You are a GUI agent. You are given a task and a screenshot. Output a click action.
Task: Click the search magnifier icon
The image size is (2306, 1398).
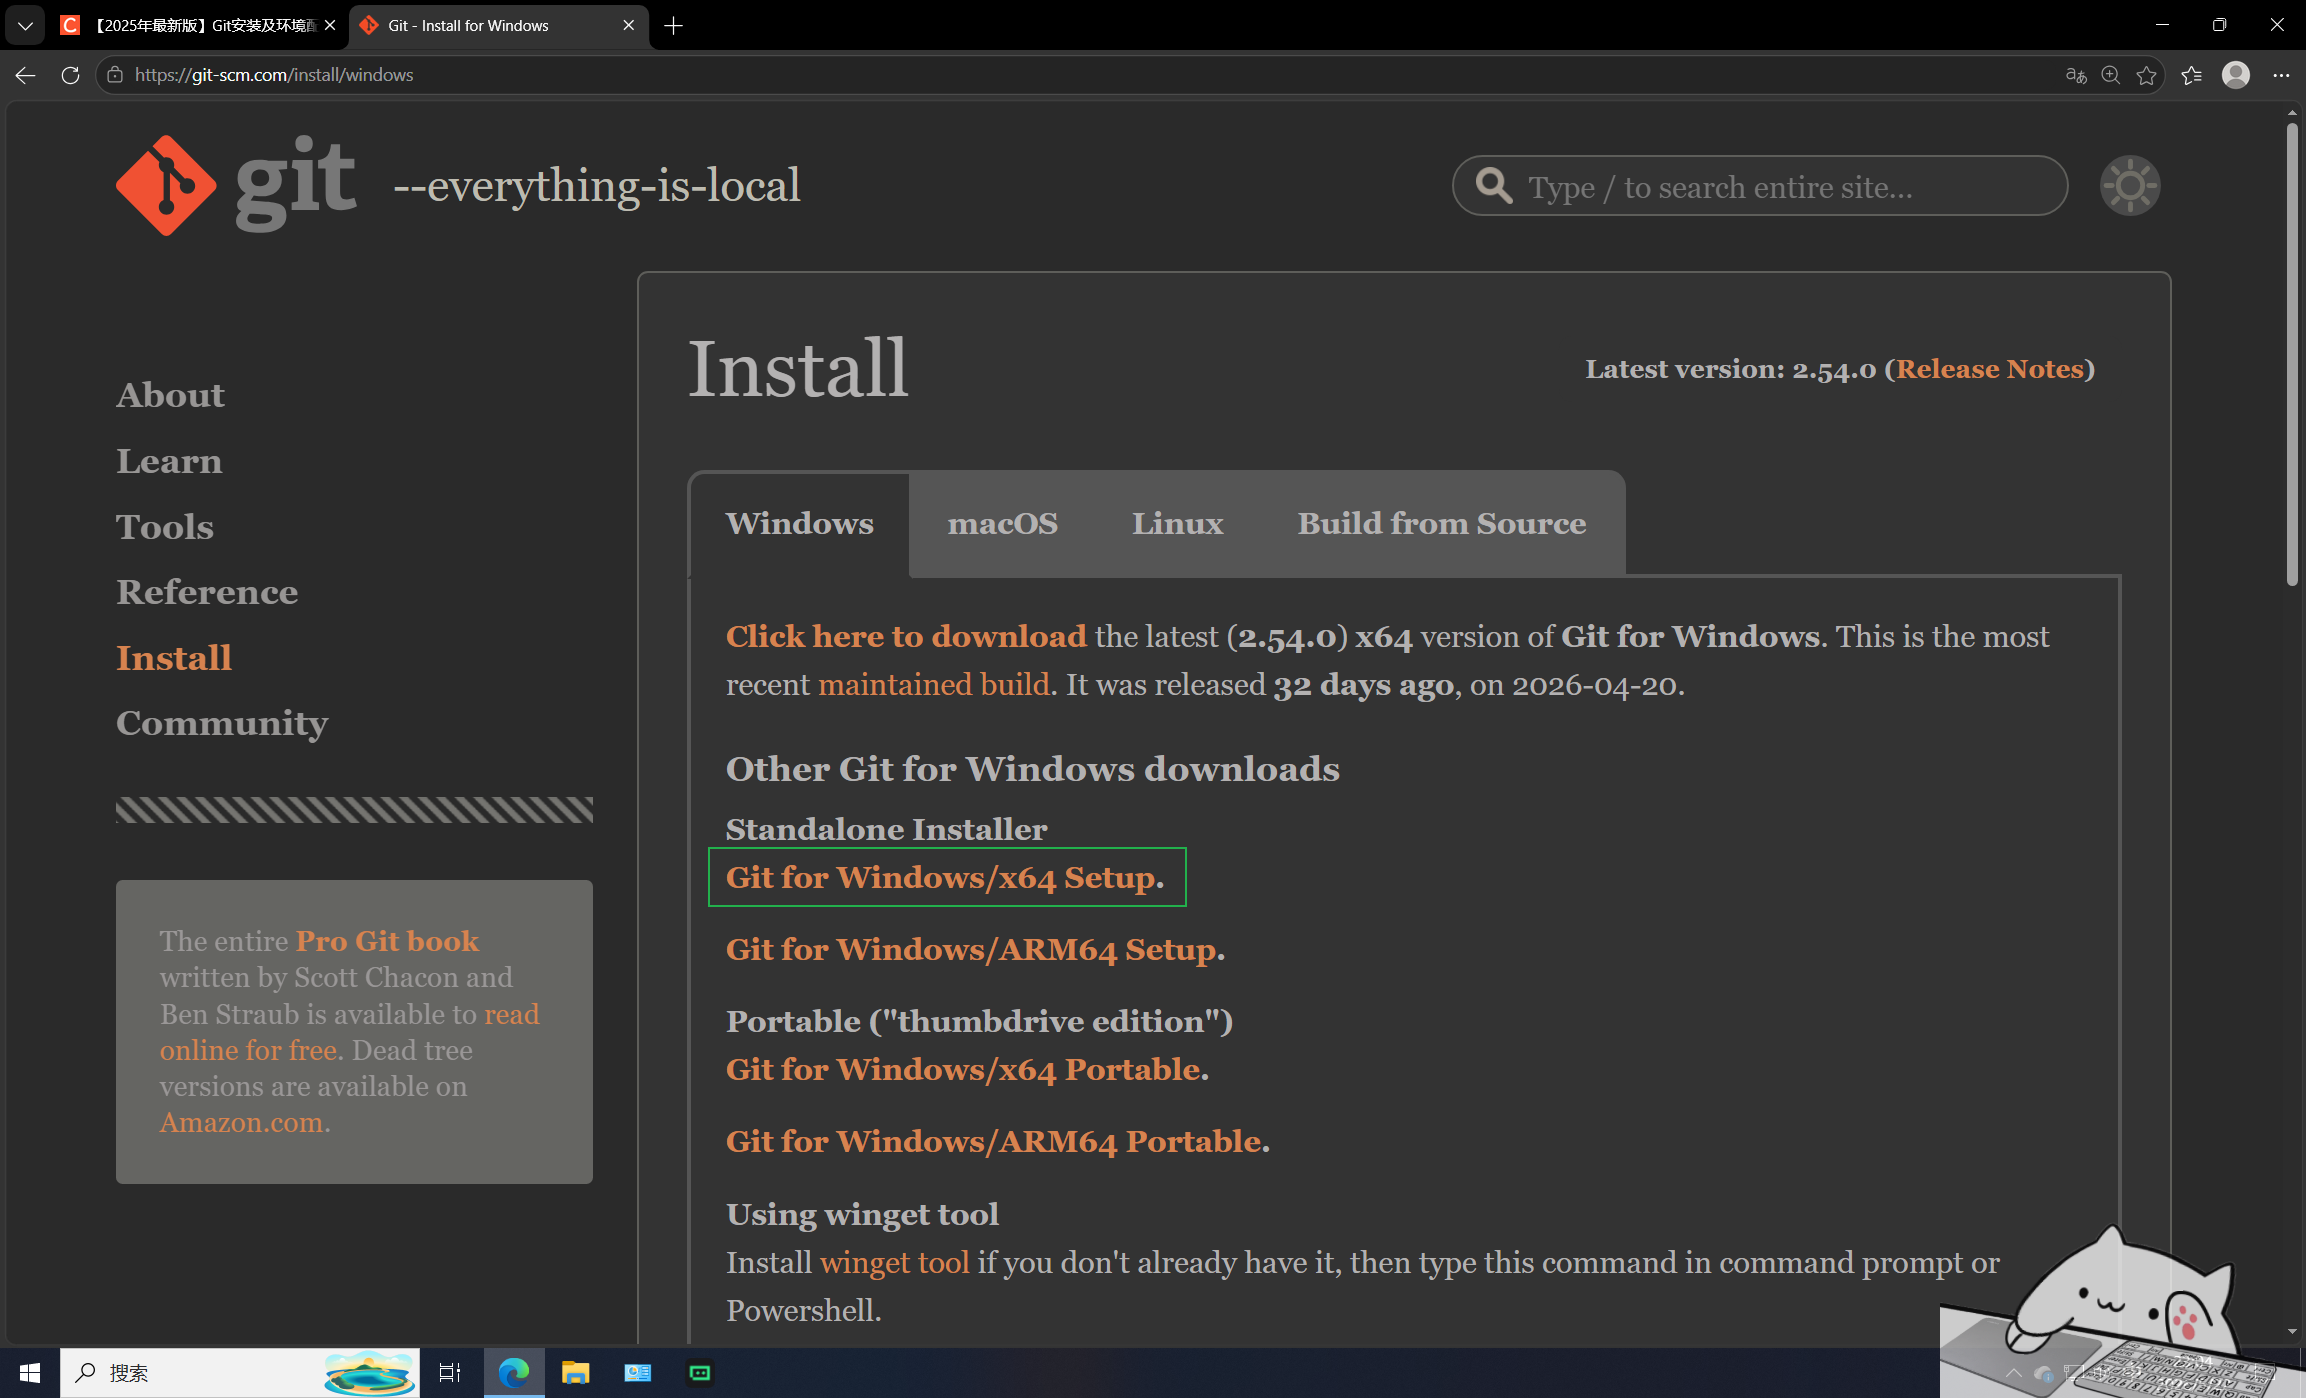pos(1494,186)
